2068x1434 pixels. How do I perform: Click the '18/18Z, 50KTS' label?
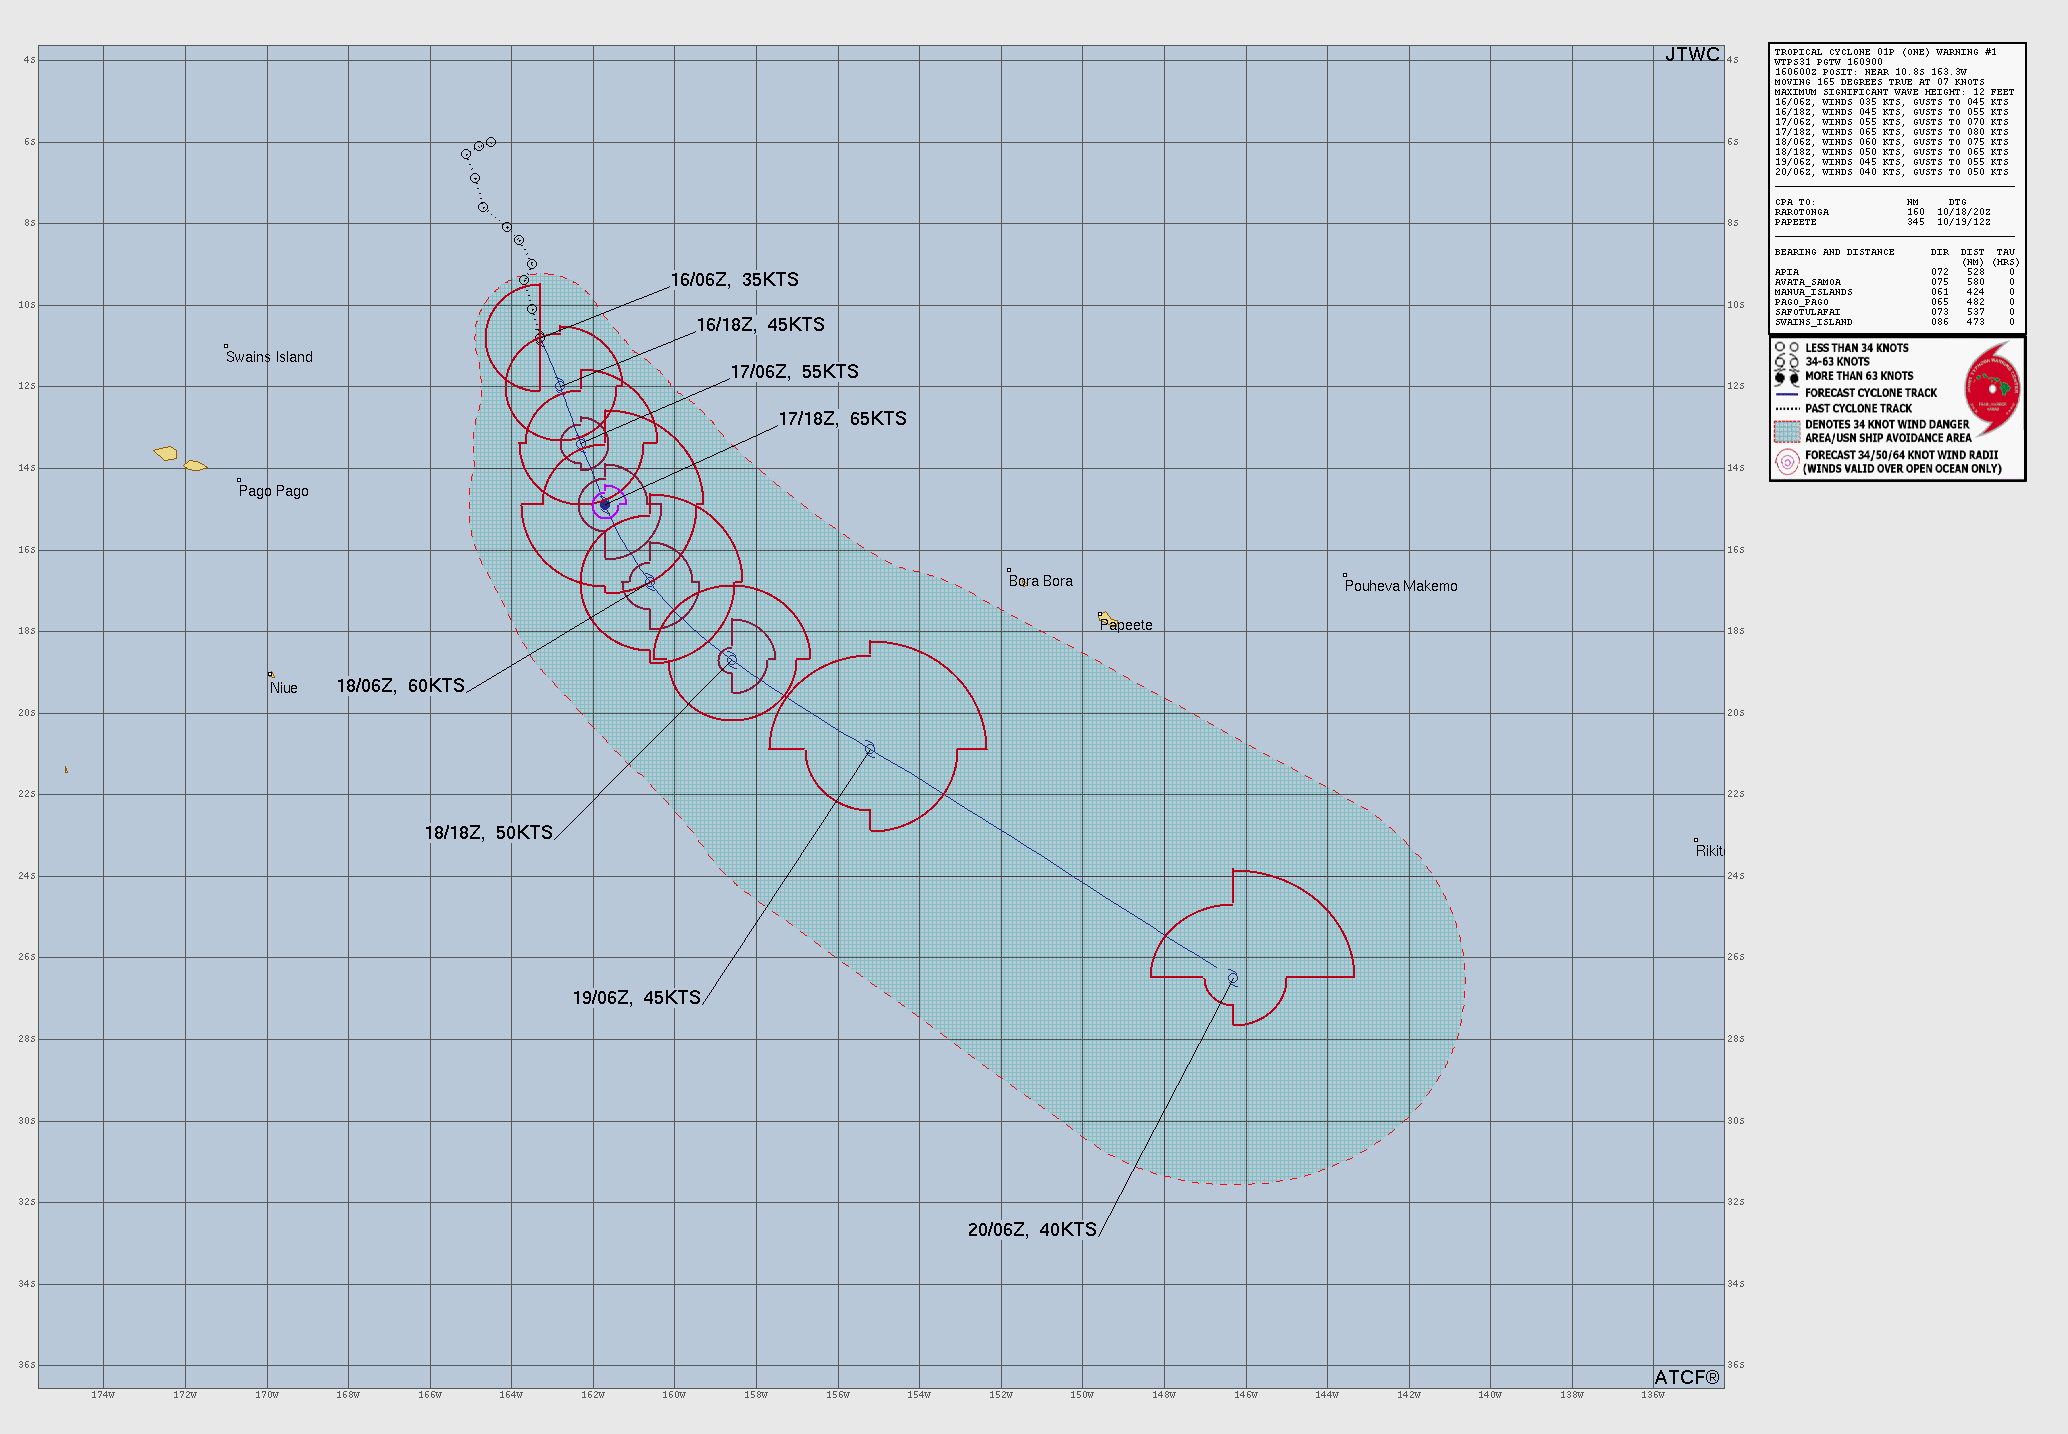click(x=488, y=833)
